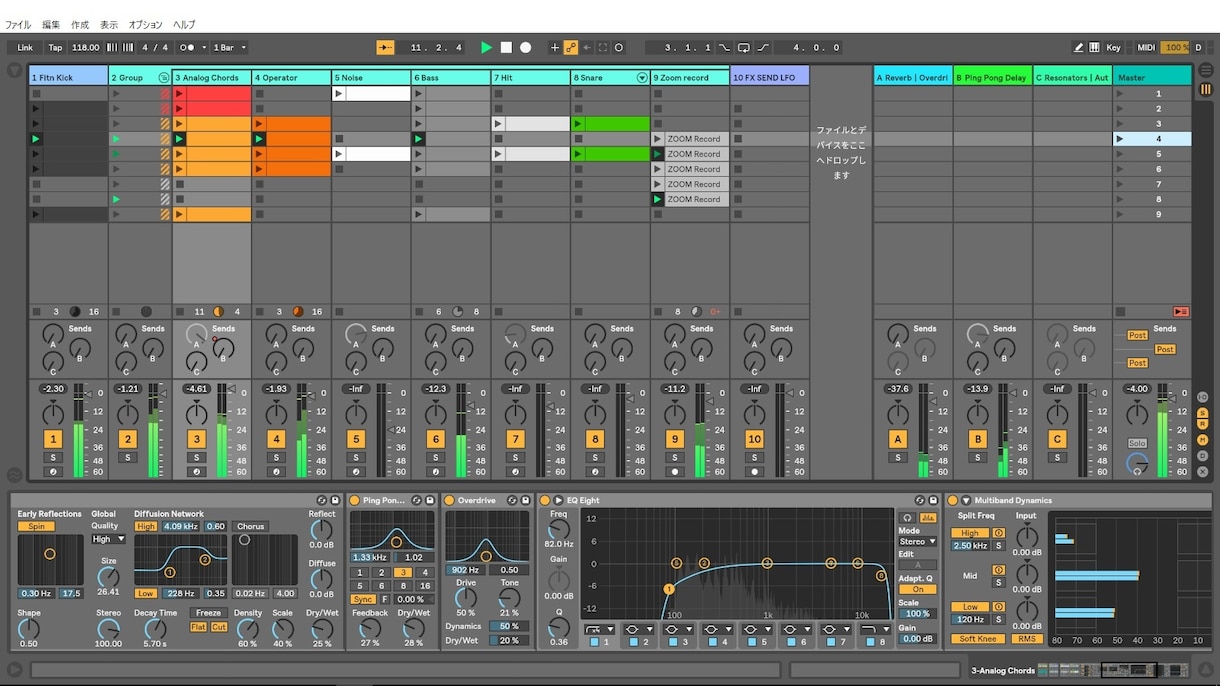
Task: Click the Stop All Clips button in Master
Action: (1121, 312)
